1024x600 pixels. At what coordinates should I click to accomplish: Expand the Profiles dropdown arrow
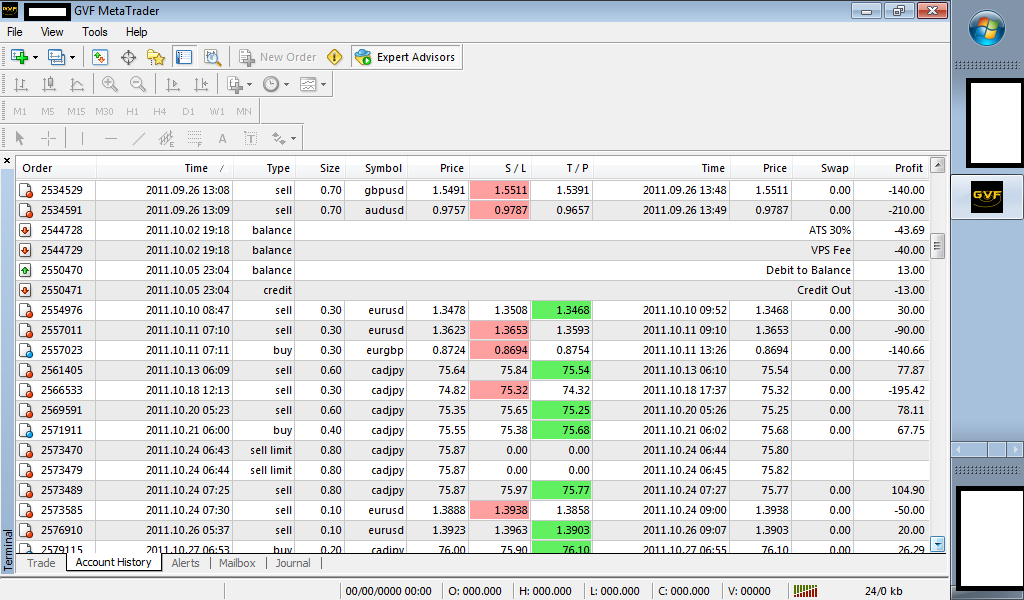(x=72, y=57)
